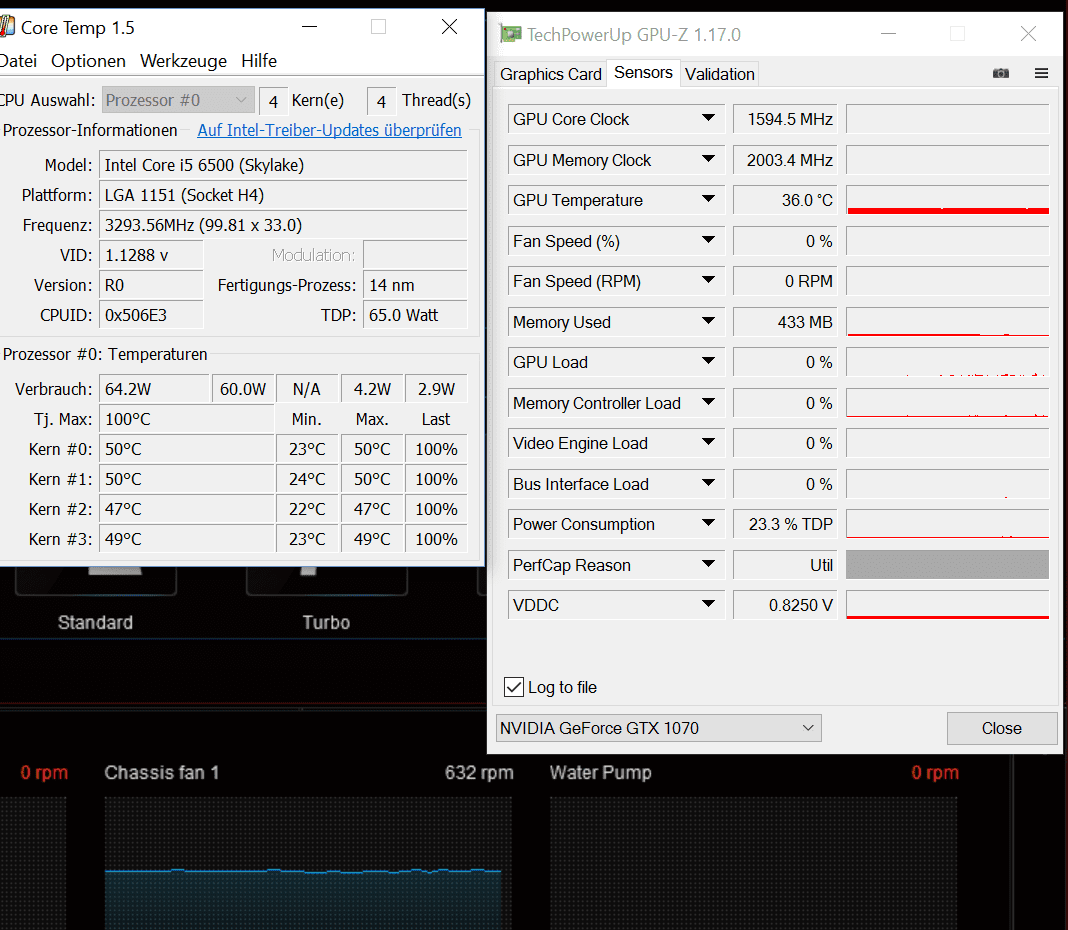Open GPU Core Clock sensor dropdown arrow
The width and height of the screenshot is (1068, 930).
(x=708, y=118)
